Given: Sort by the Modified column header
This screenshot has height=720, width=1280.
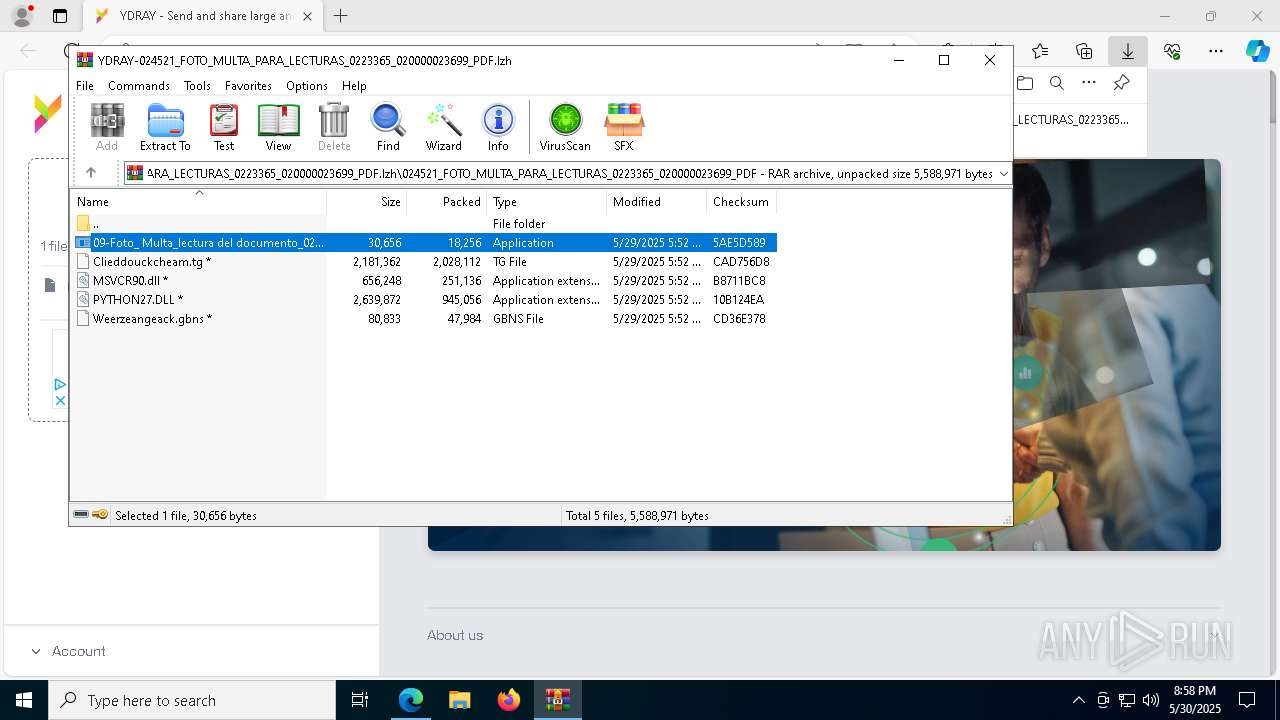Looking at the screenshot, I should 656,201.
